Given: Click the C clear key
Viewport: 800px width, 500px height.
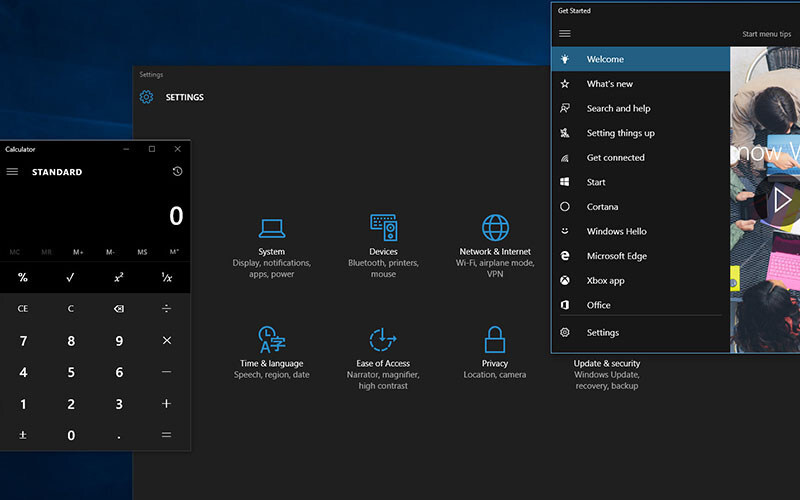Looking at the screenshot, I should coord(71,309).
